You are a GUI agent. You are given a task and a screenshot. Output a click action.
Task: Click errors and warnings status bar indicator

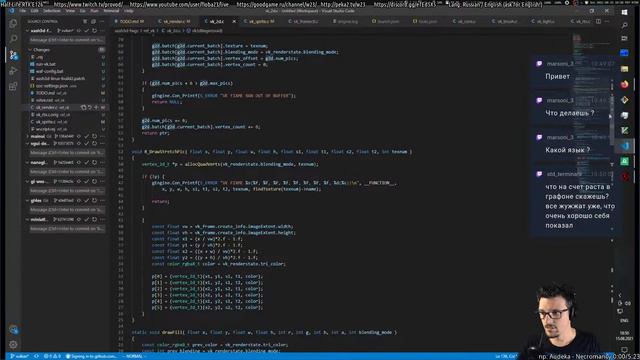pos(52,356)
